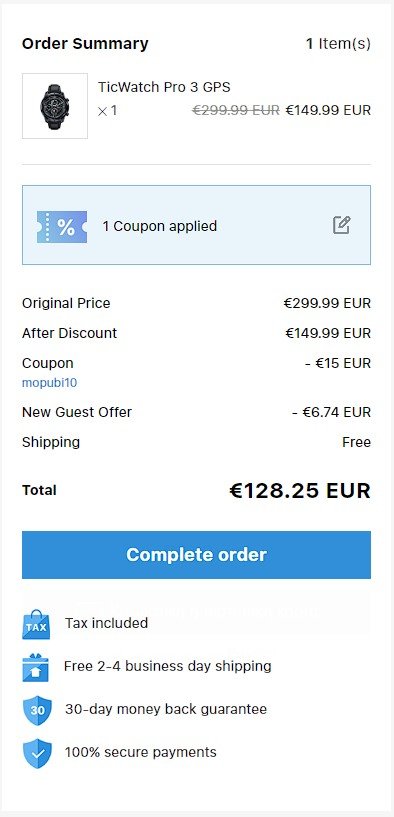Screen dimensions: 394x817
Task: Click the secure payments checkmark shield icon
Action: [x=37, y=753]
